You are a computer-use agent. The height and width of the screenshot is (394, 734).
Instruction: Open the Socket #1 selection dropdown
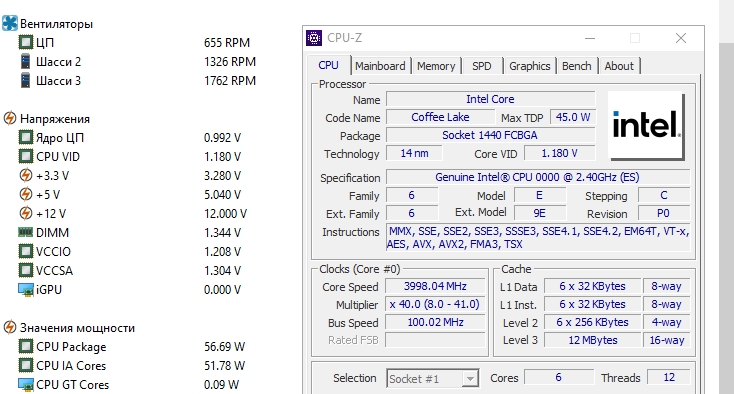[x=433, y=378]
